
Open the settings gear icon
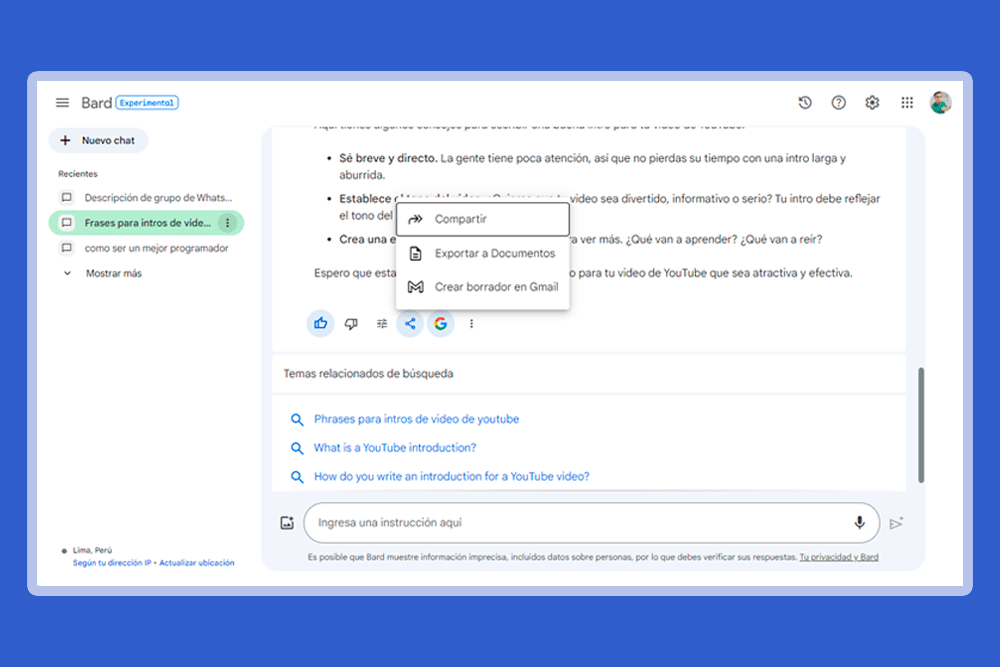coord(872,102)
